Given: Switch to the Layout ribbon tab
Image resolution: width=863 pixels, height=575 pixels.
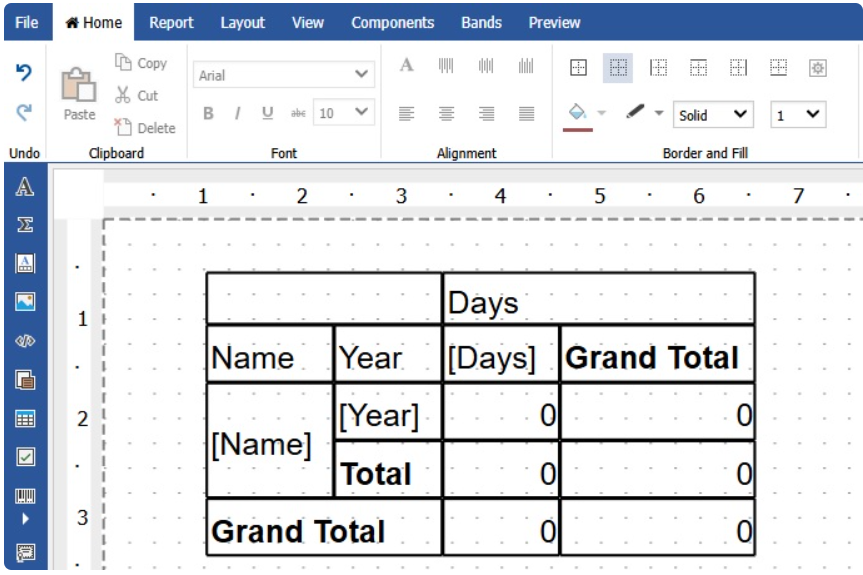Looking at the screenshot, I should [242, 22].
